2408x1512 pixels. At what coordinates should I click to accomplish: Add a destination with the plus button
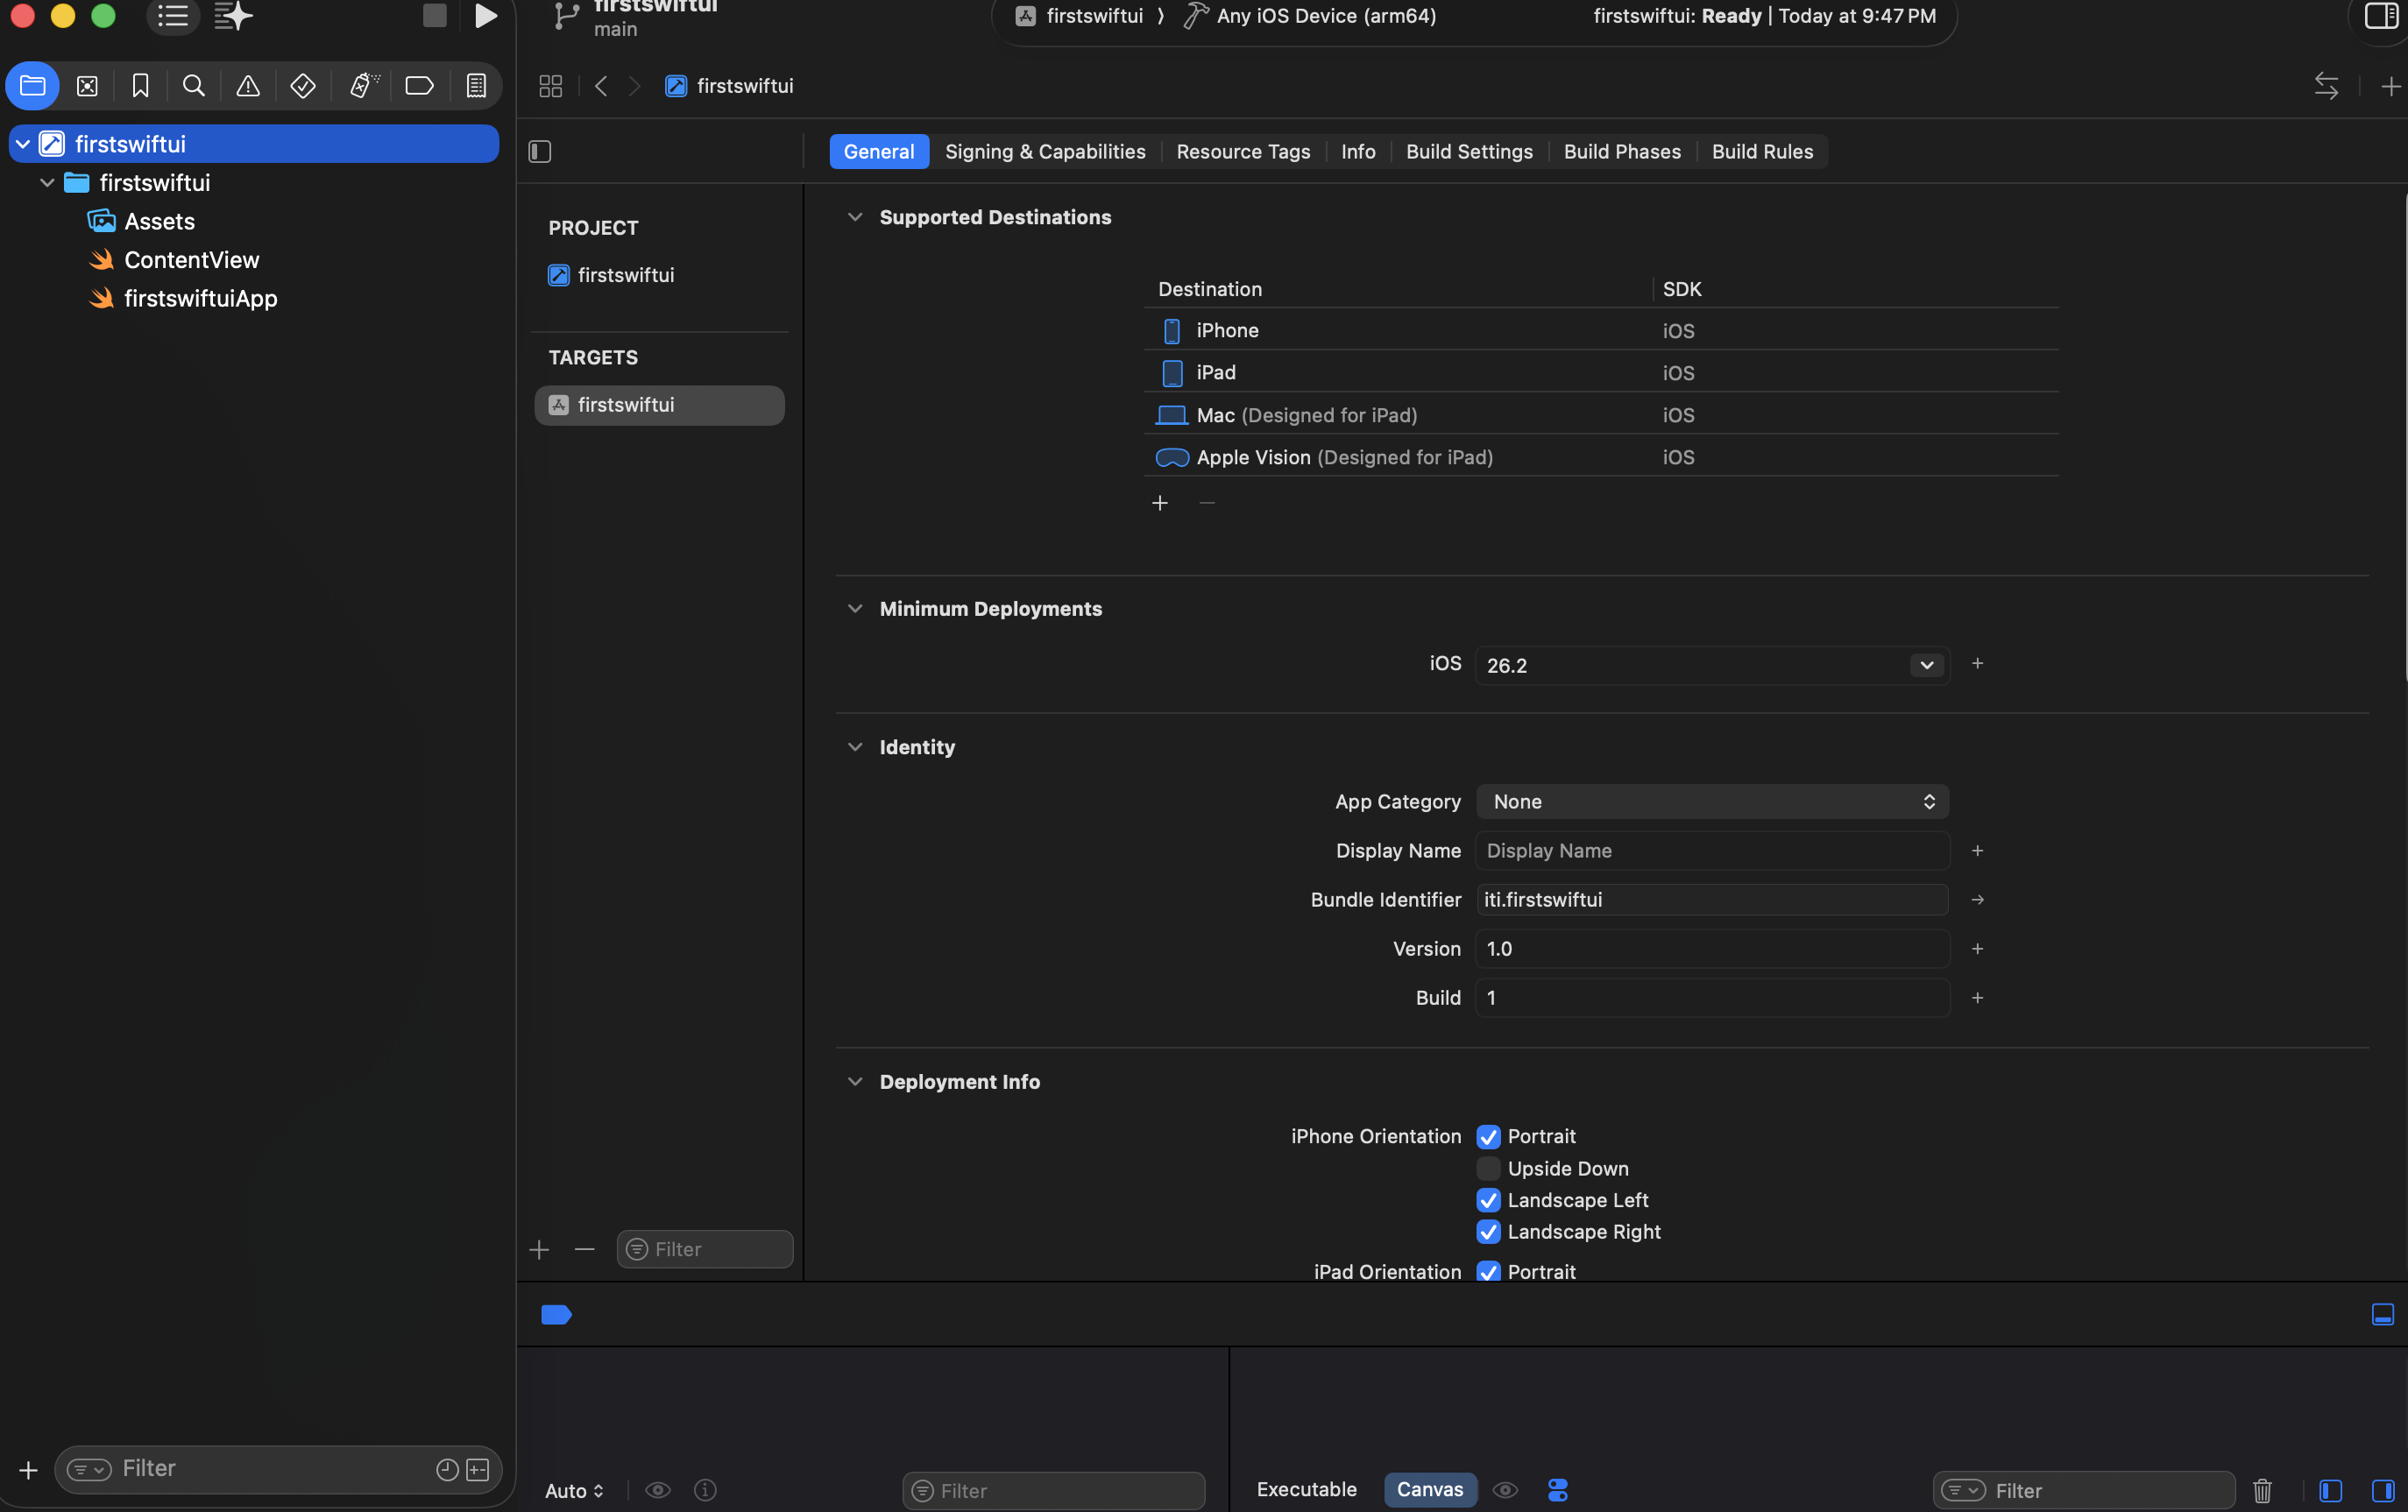(x=1160, y=503)
